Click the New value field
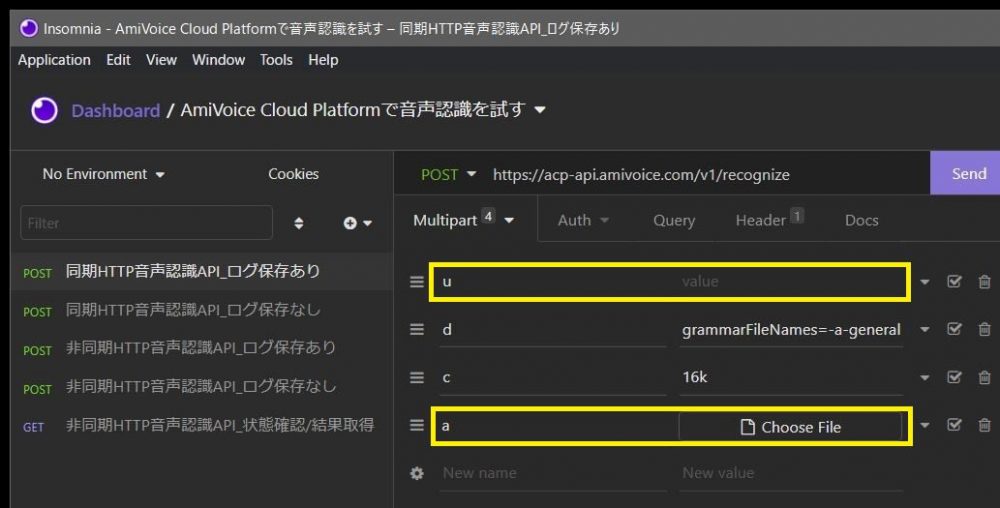 click(x=791, y=474)
